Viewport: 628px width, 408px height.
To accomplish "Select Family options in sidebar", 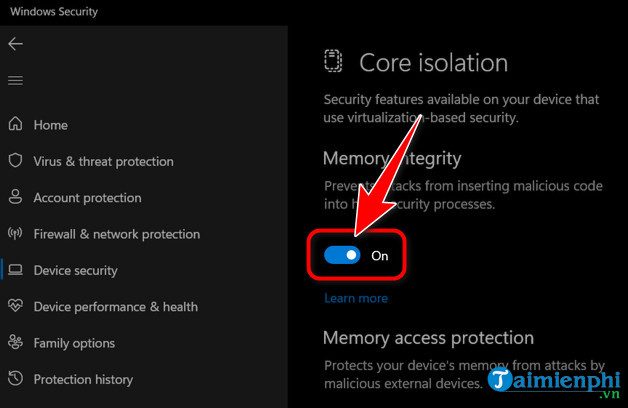I will [x=74, y=343].
